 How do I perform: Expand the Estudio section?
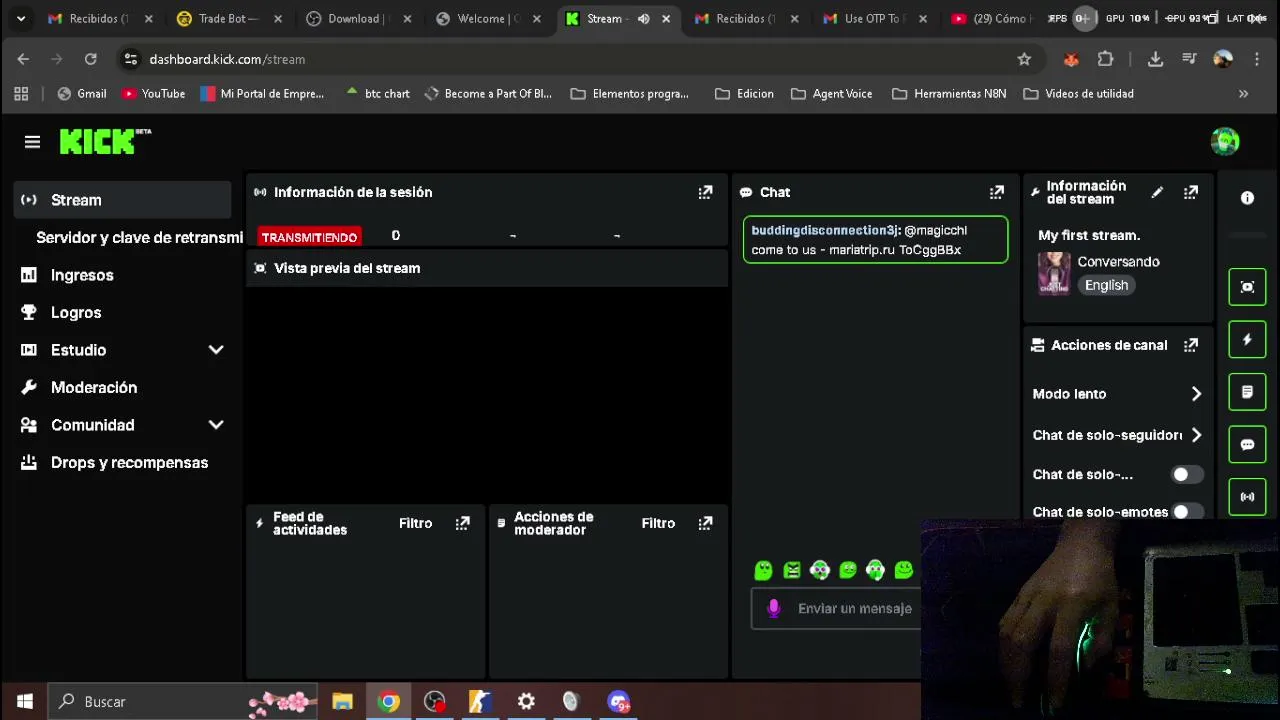pyautogui.click(x=216, y=350)
